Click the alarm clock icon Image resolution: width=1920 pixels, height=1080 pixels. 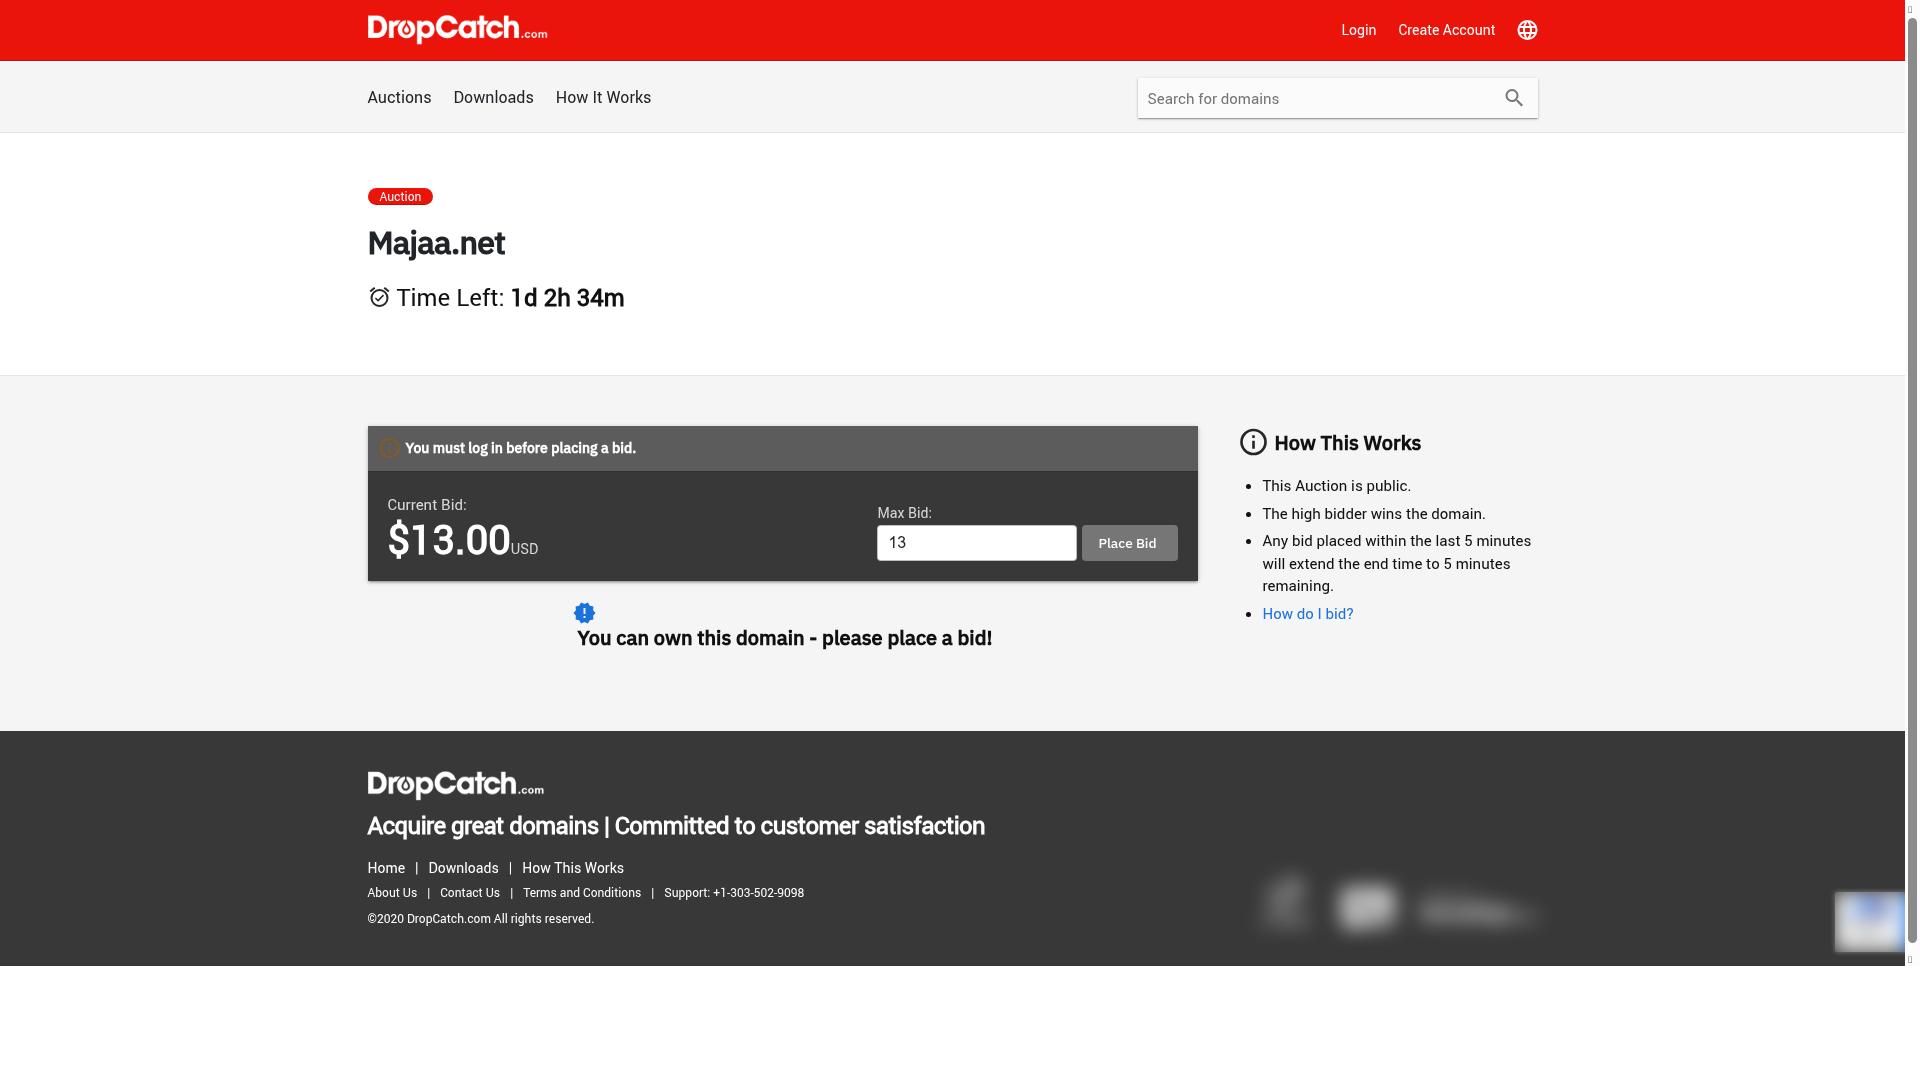[x=379, y=298]
